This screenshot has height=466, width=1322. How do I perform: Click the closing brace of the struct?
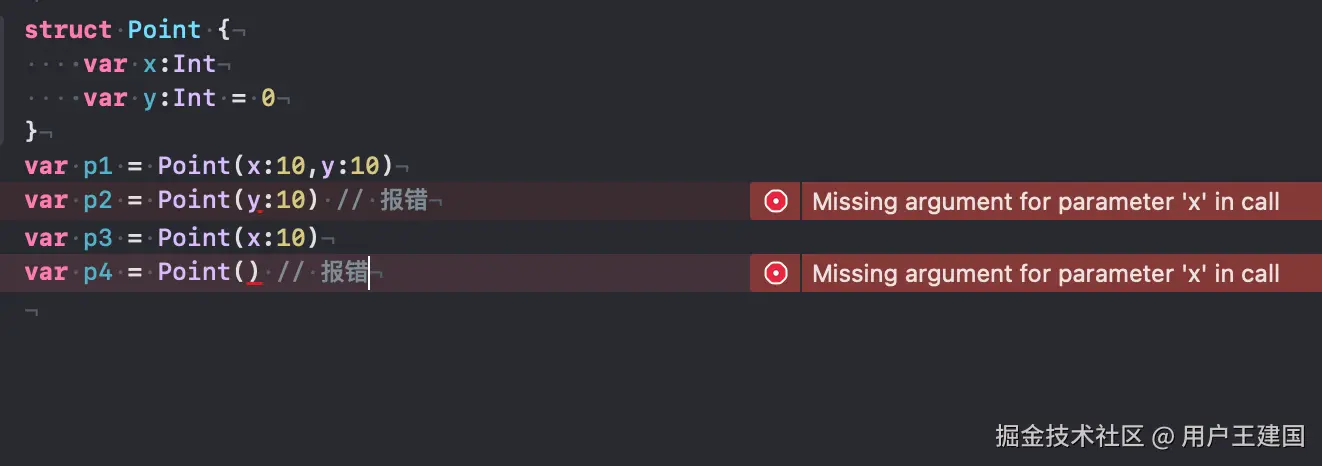[31, 131]
